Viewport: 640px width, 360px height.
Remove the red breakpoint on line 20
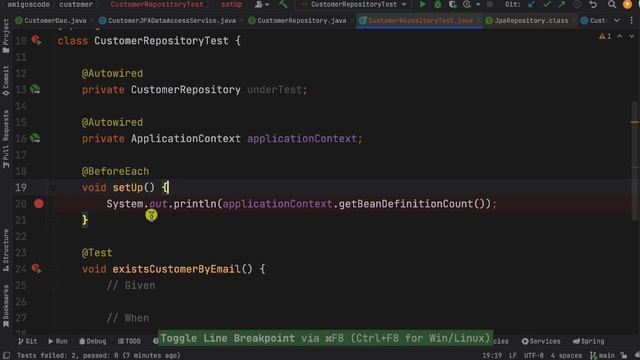[39, 204]
